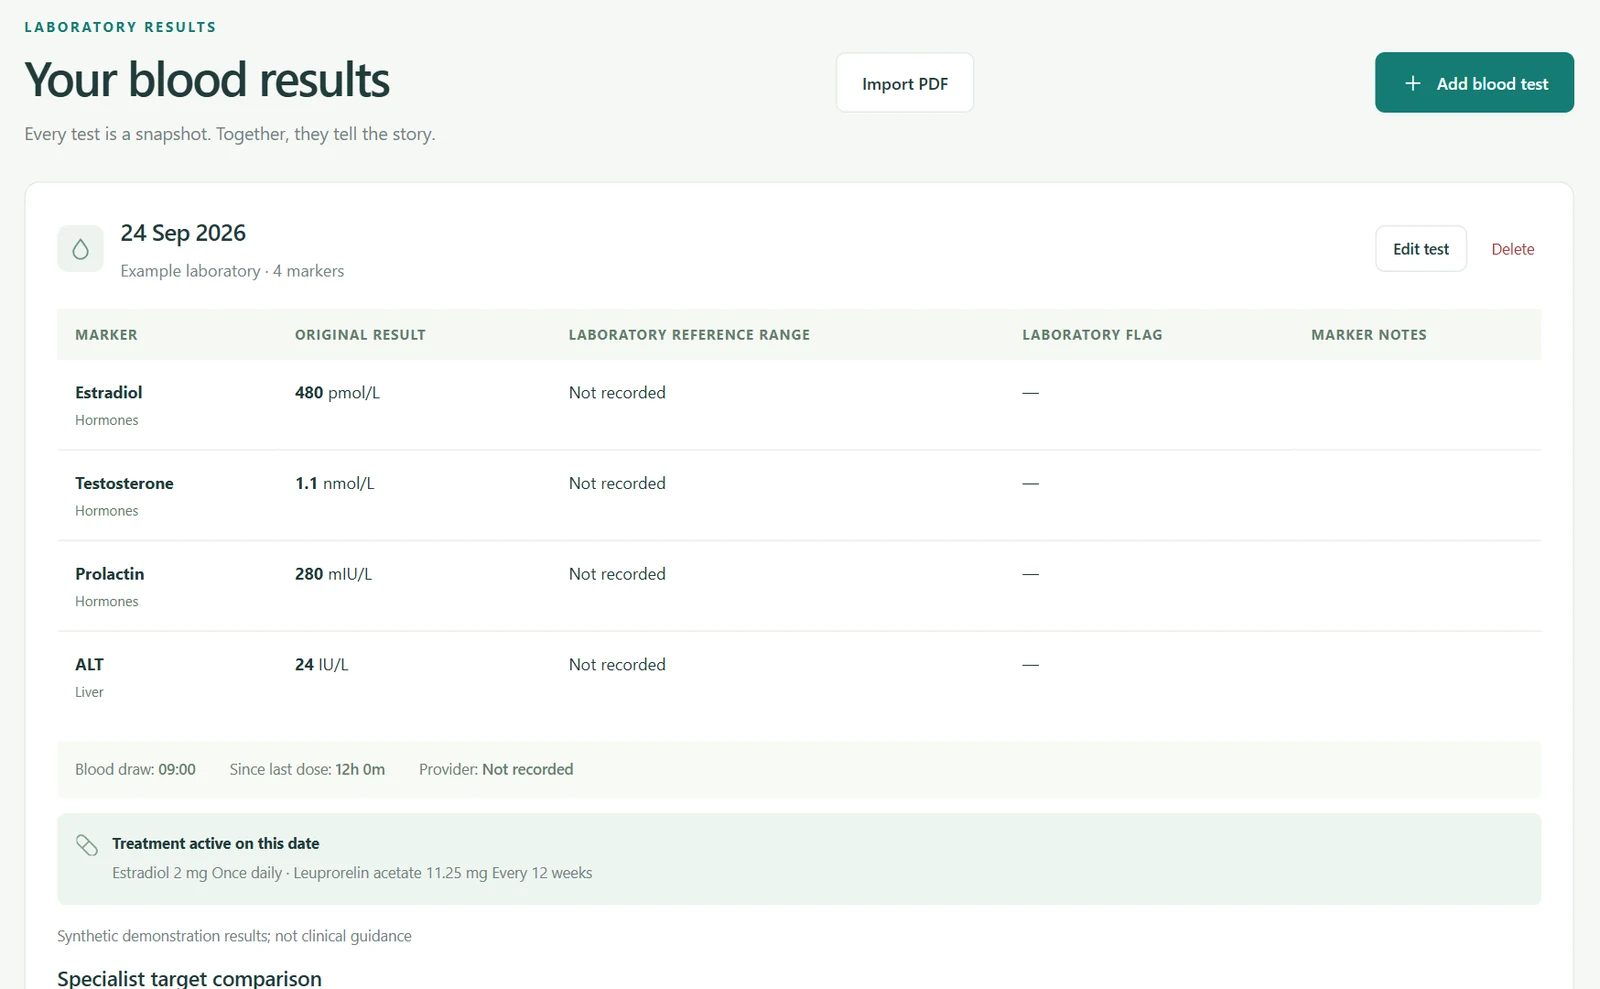
Task: Click the Provider Not recorded entry
Action: point(496,769)
